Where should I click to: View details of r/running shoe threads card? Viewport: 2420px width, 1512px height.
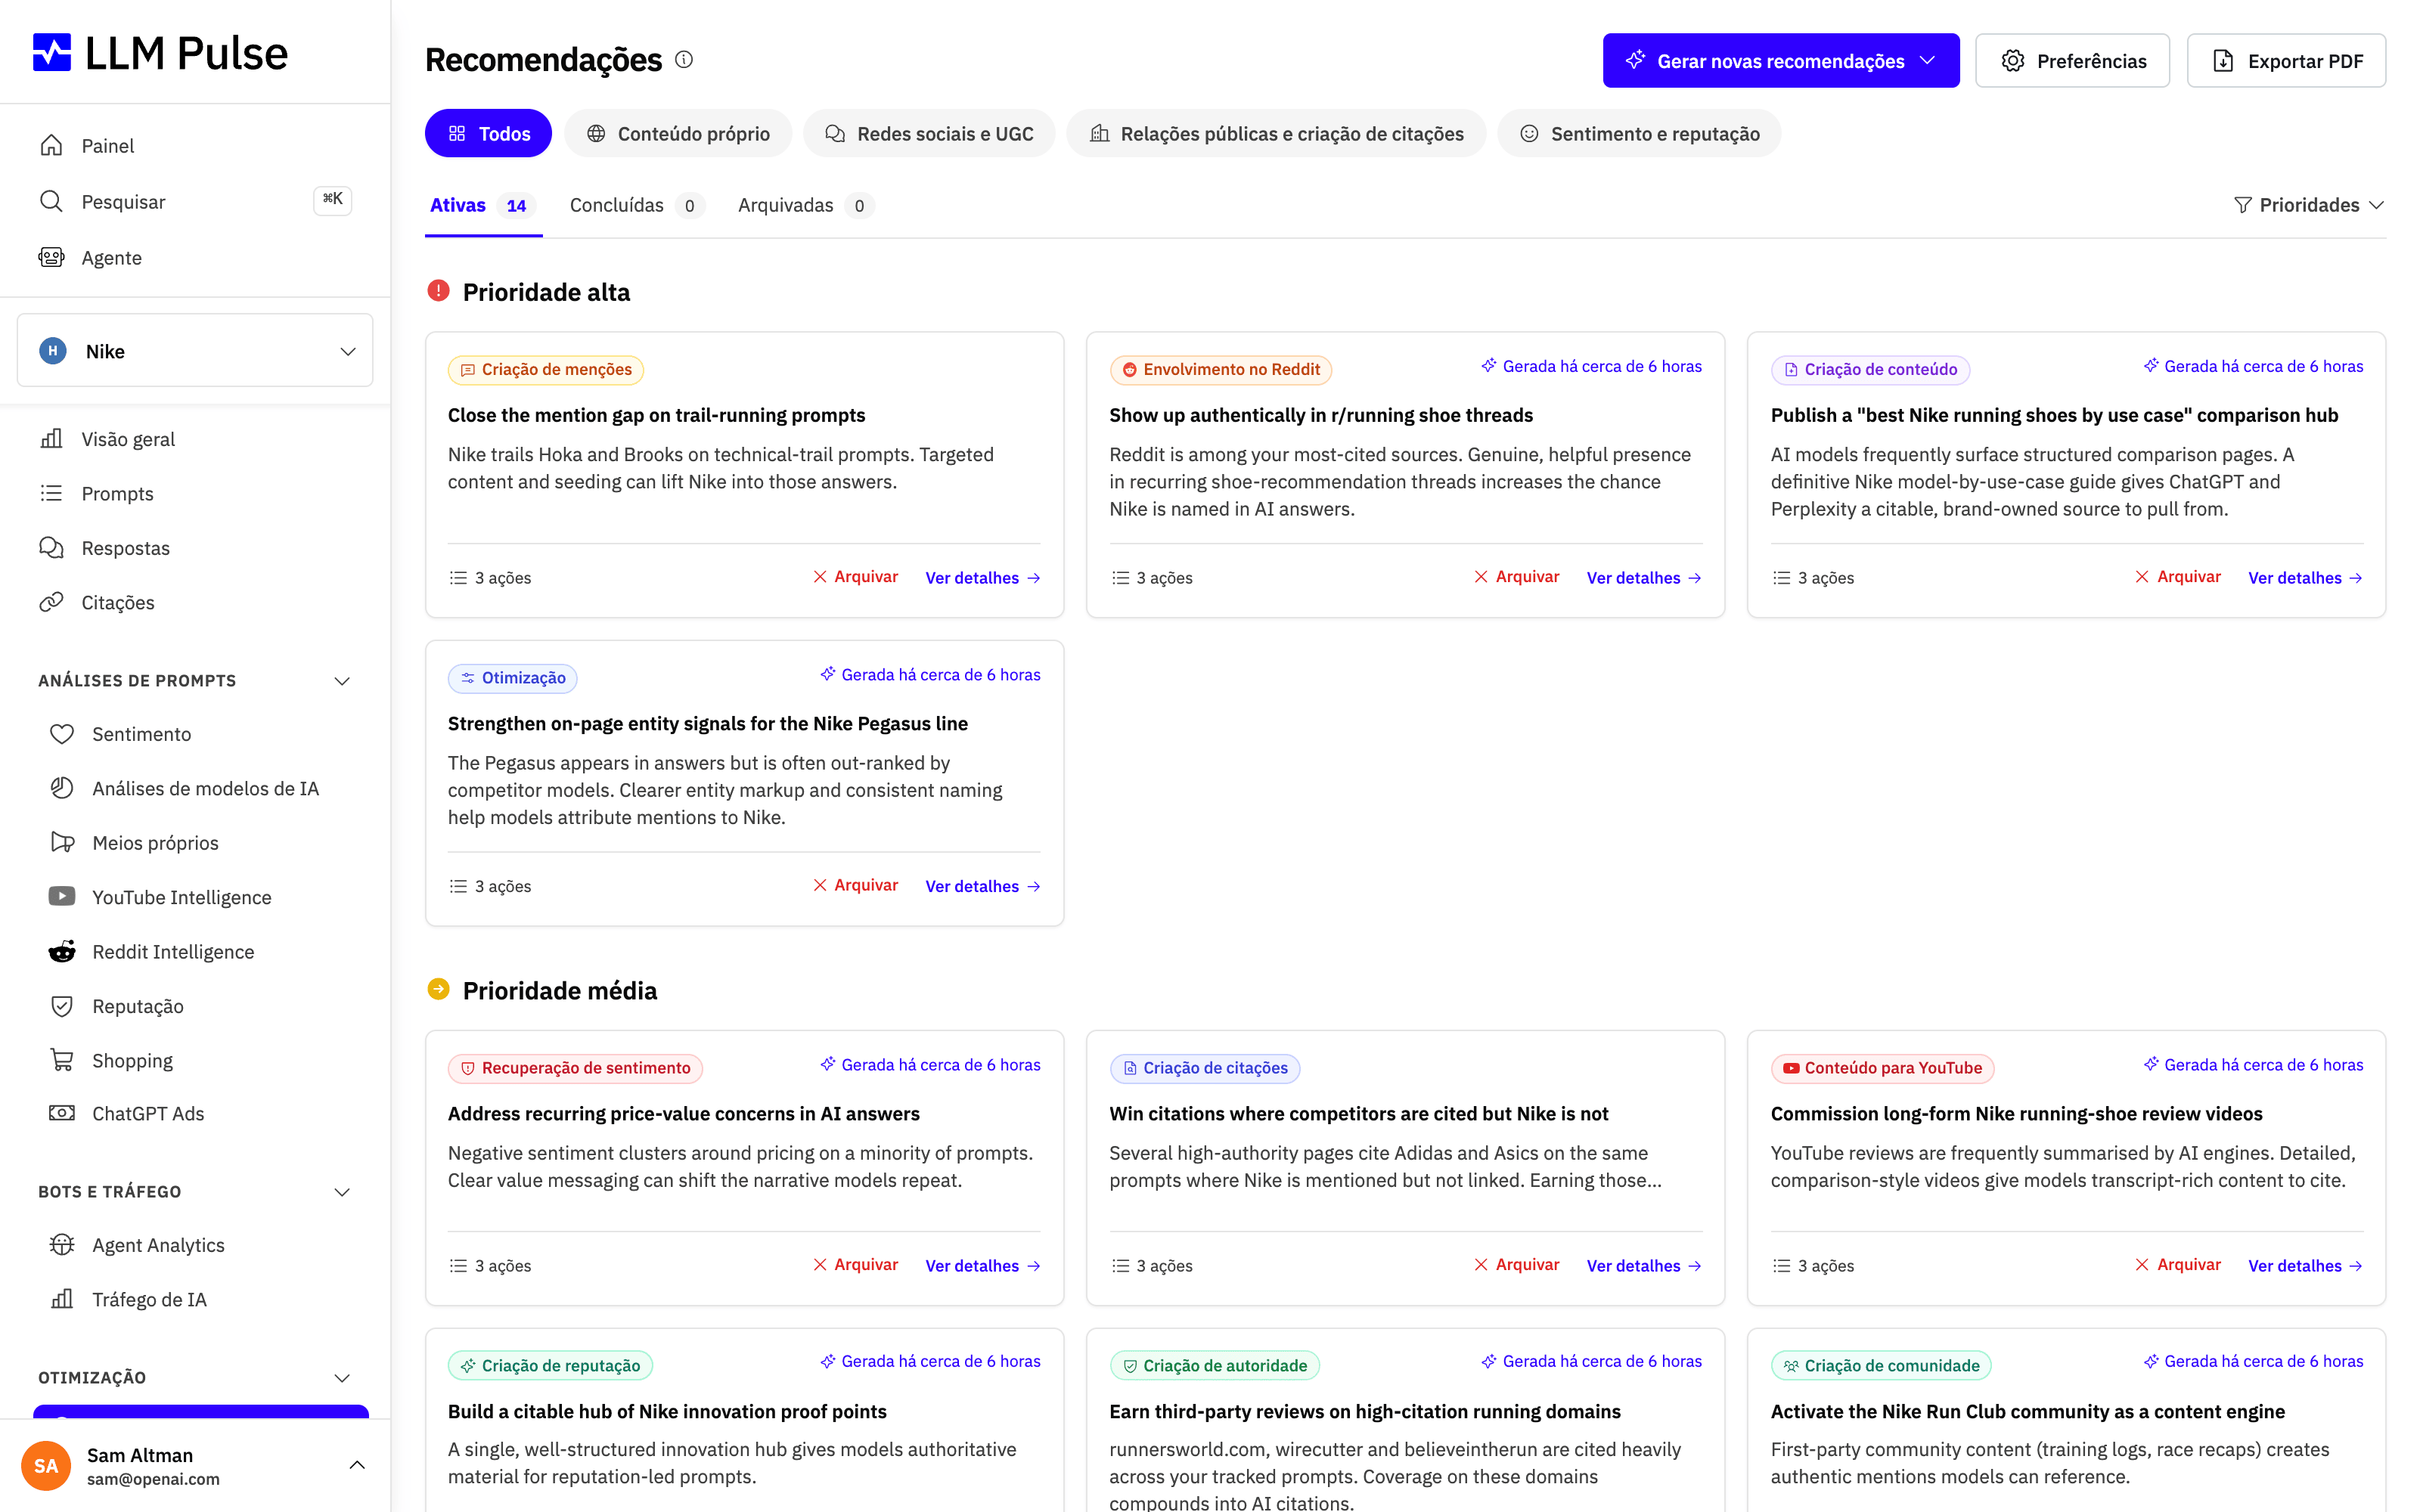pyautogui.click(x=1644, y=578)
